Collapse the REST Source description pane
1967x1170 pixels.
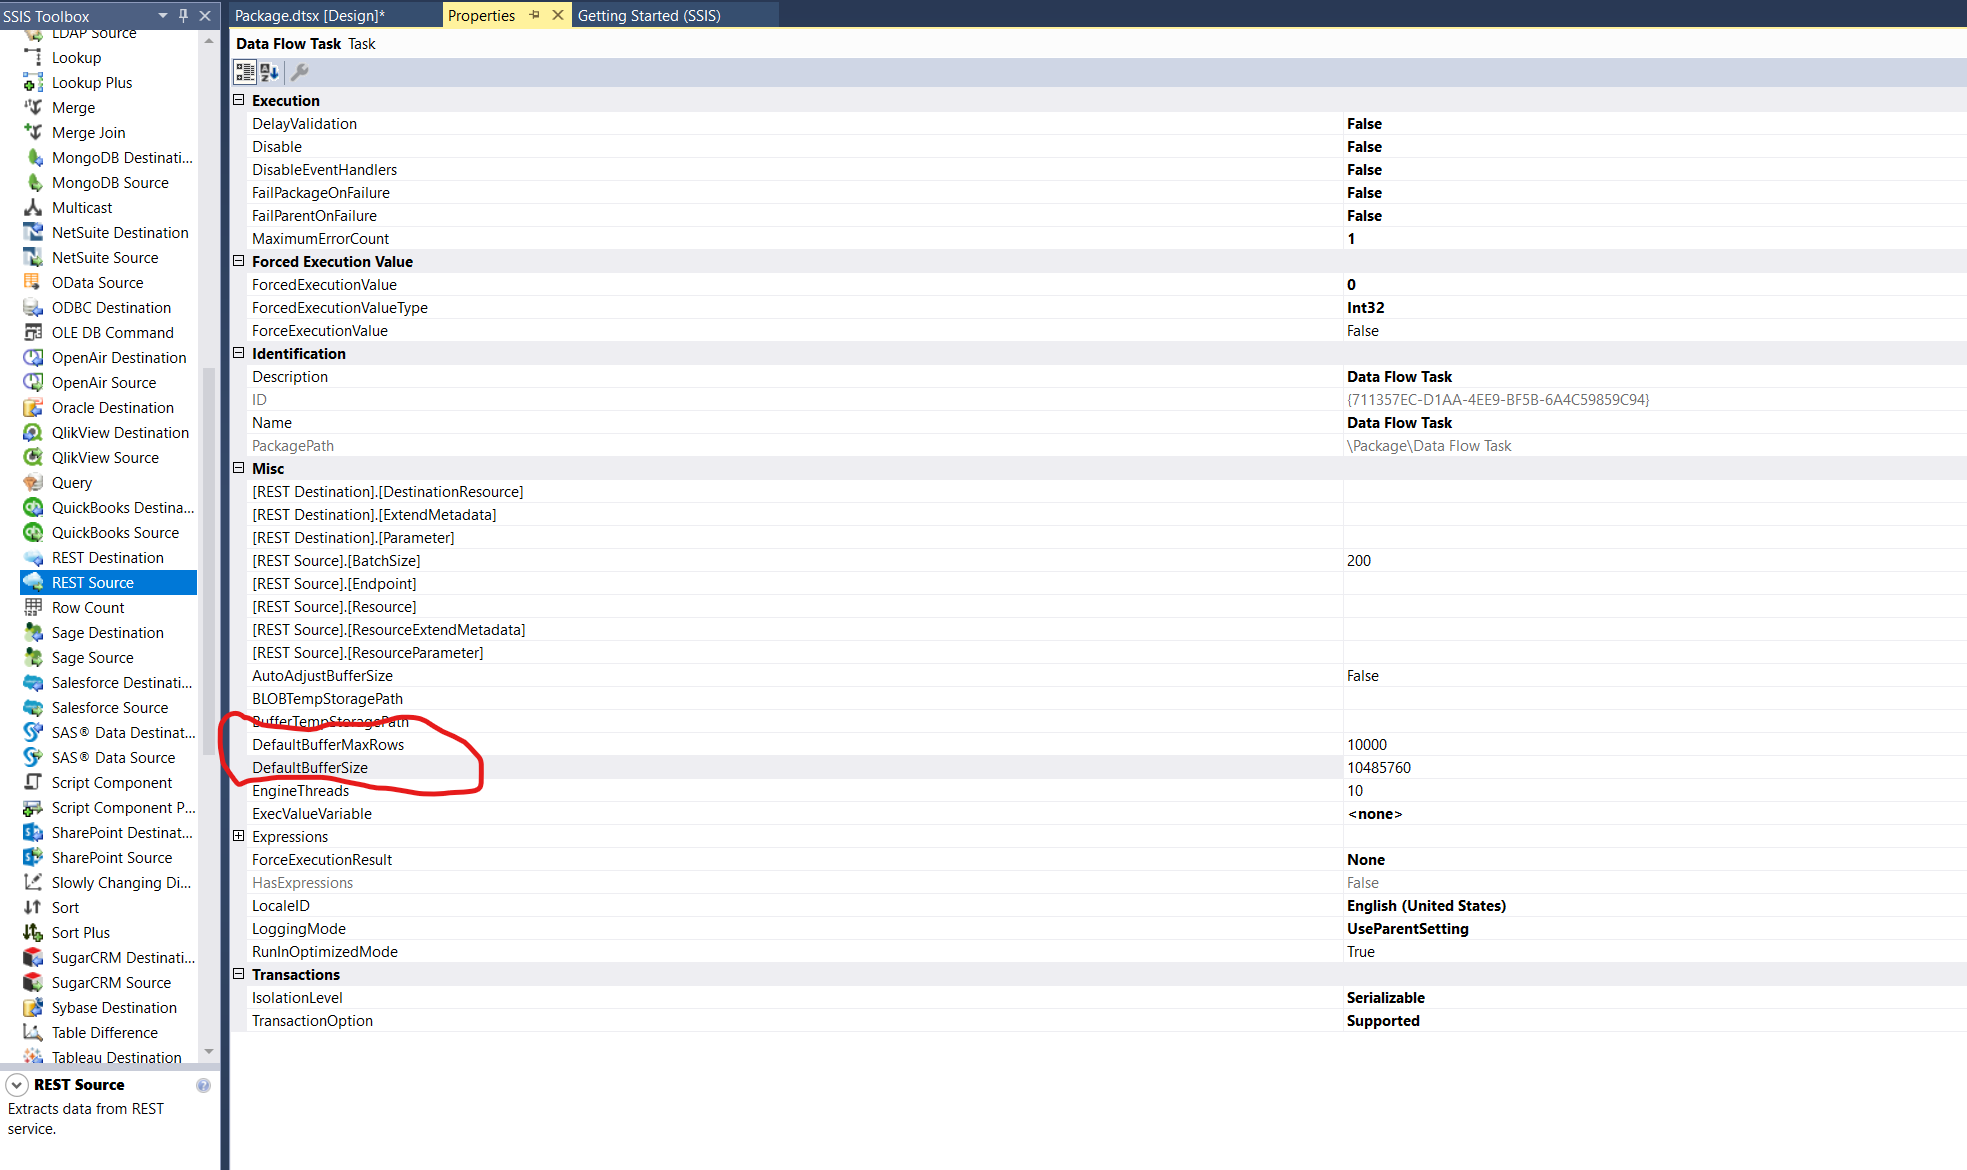click(x=17, y=1085)
